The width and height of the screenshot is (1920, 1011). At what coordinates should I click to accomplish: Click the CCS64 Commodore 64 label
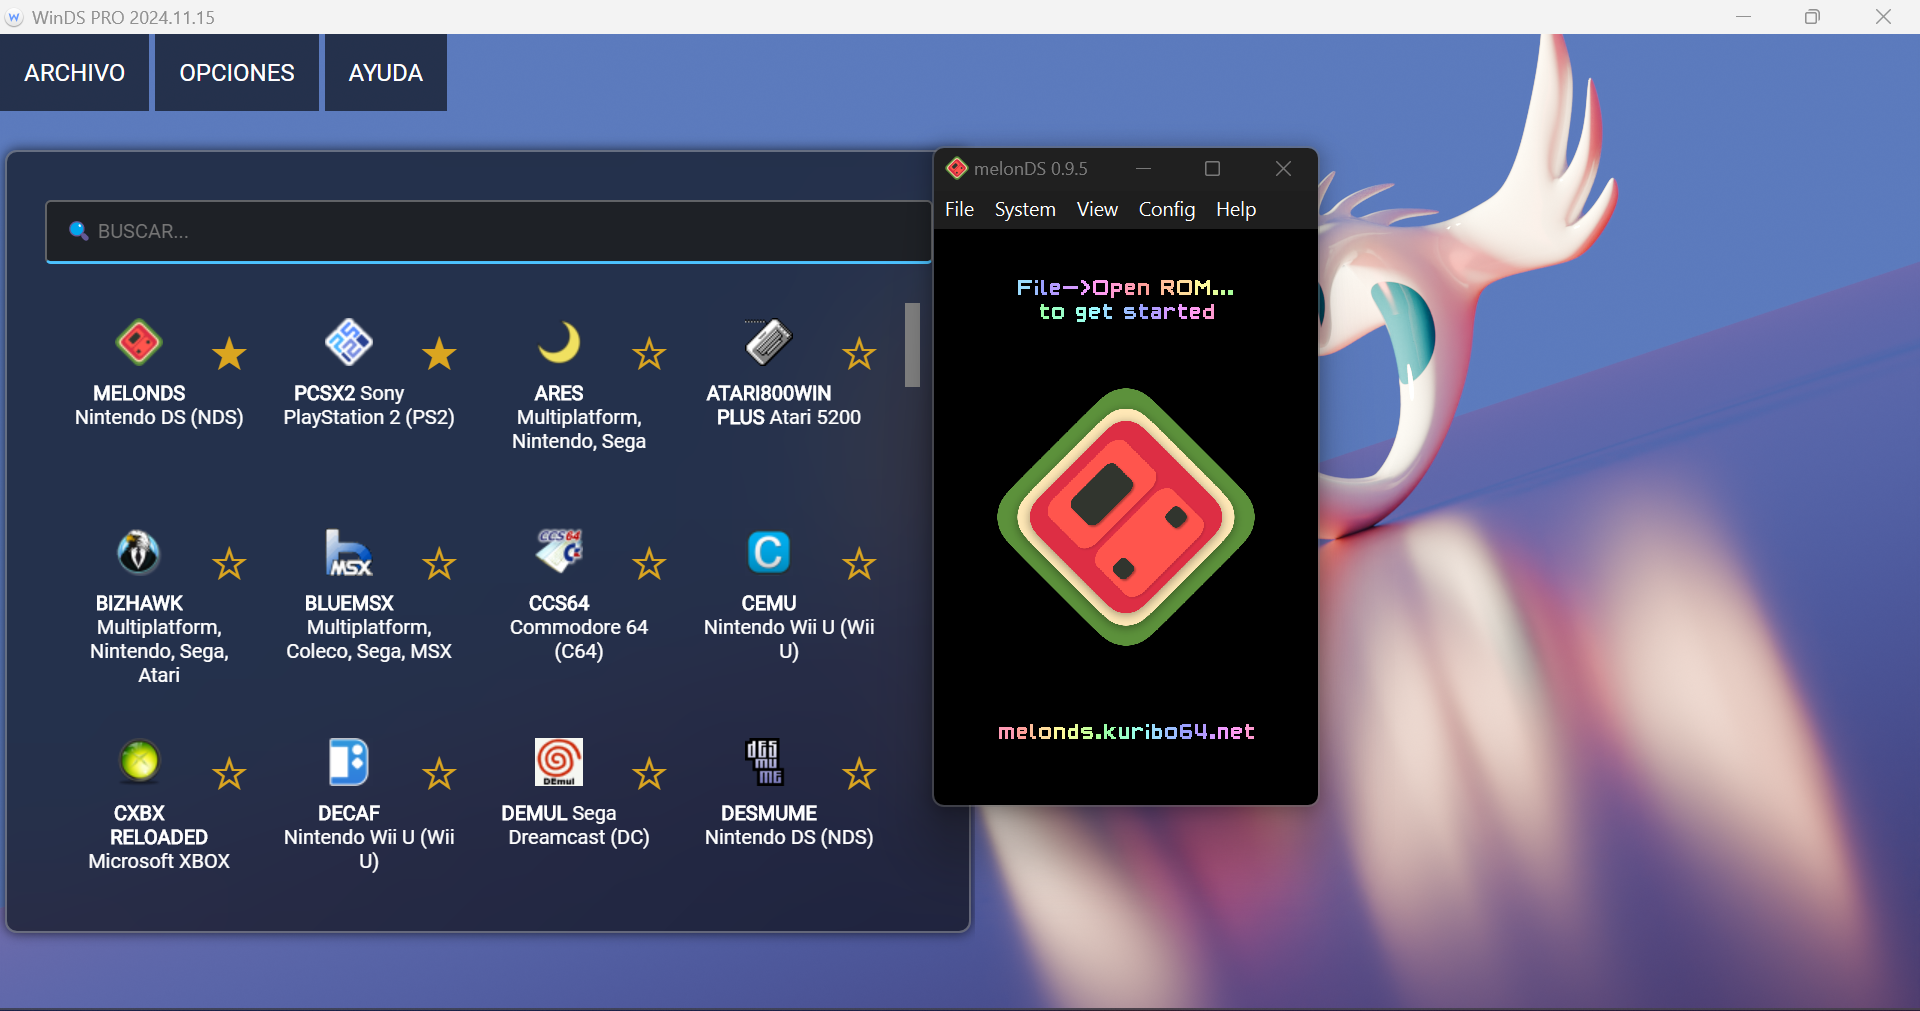(579, 627)
